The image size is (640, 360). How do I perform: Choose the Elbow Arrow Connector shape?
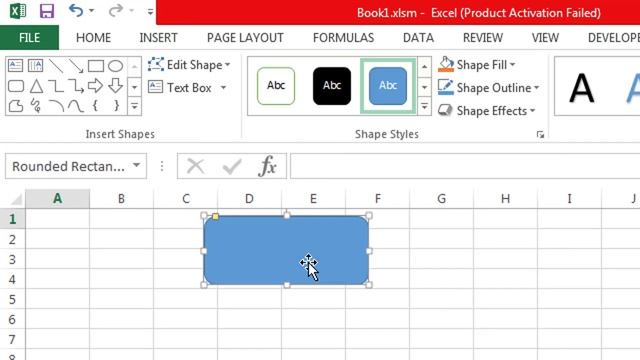point(76,86)
